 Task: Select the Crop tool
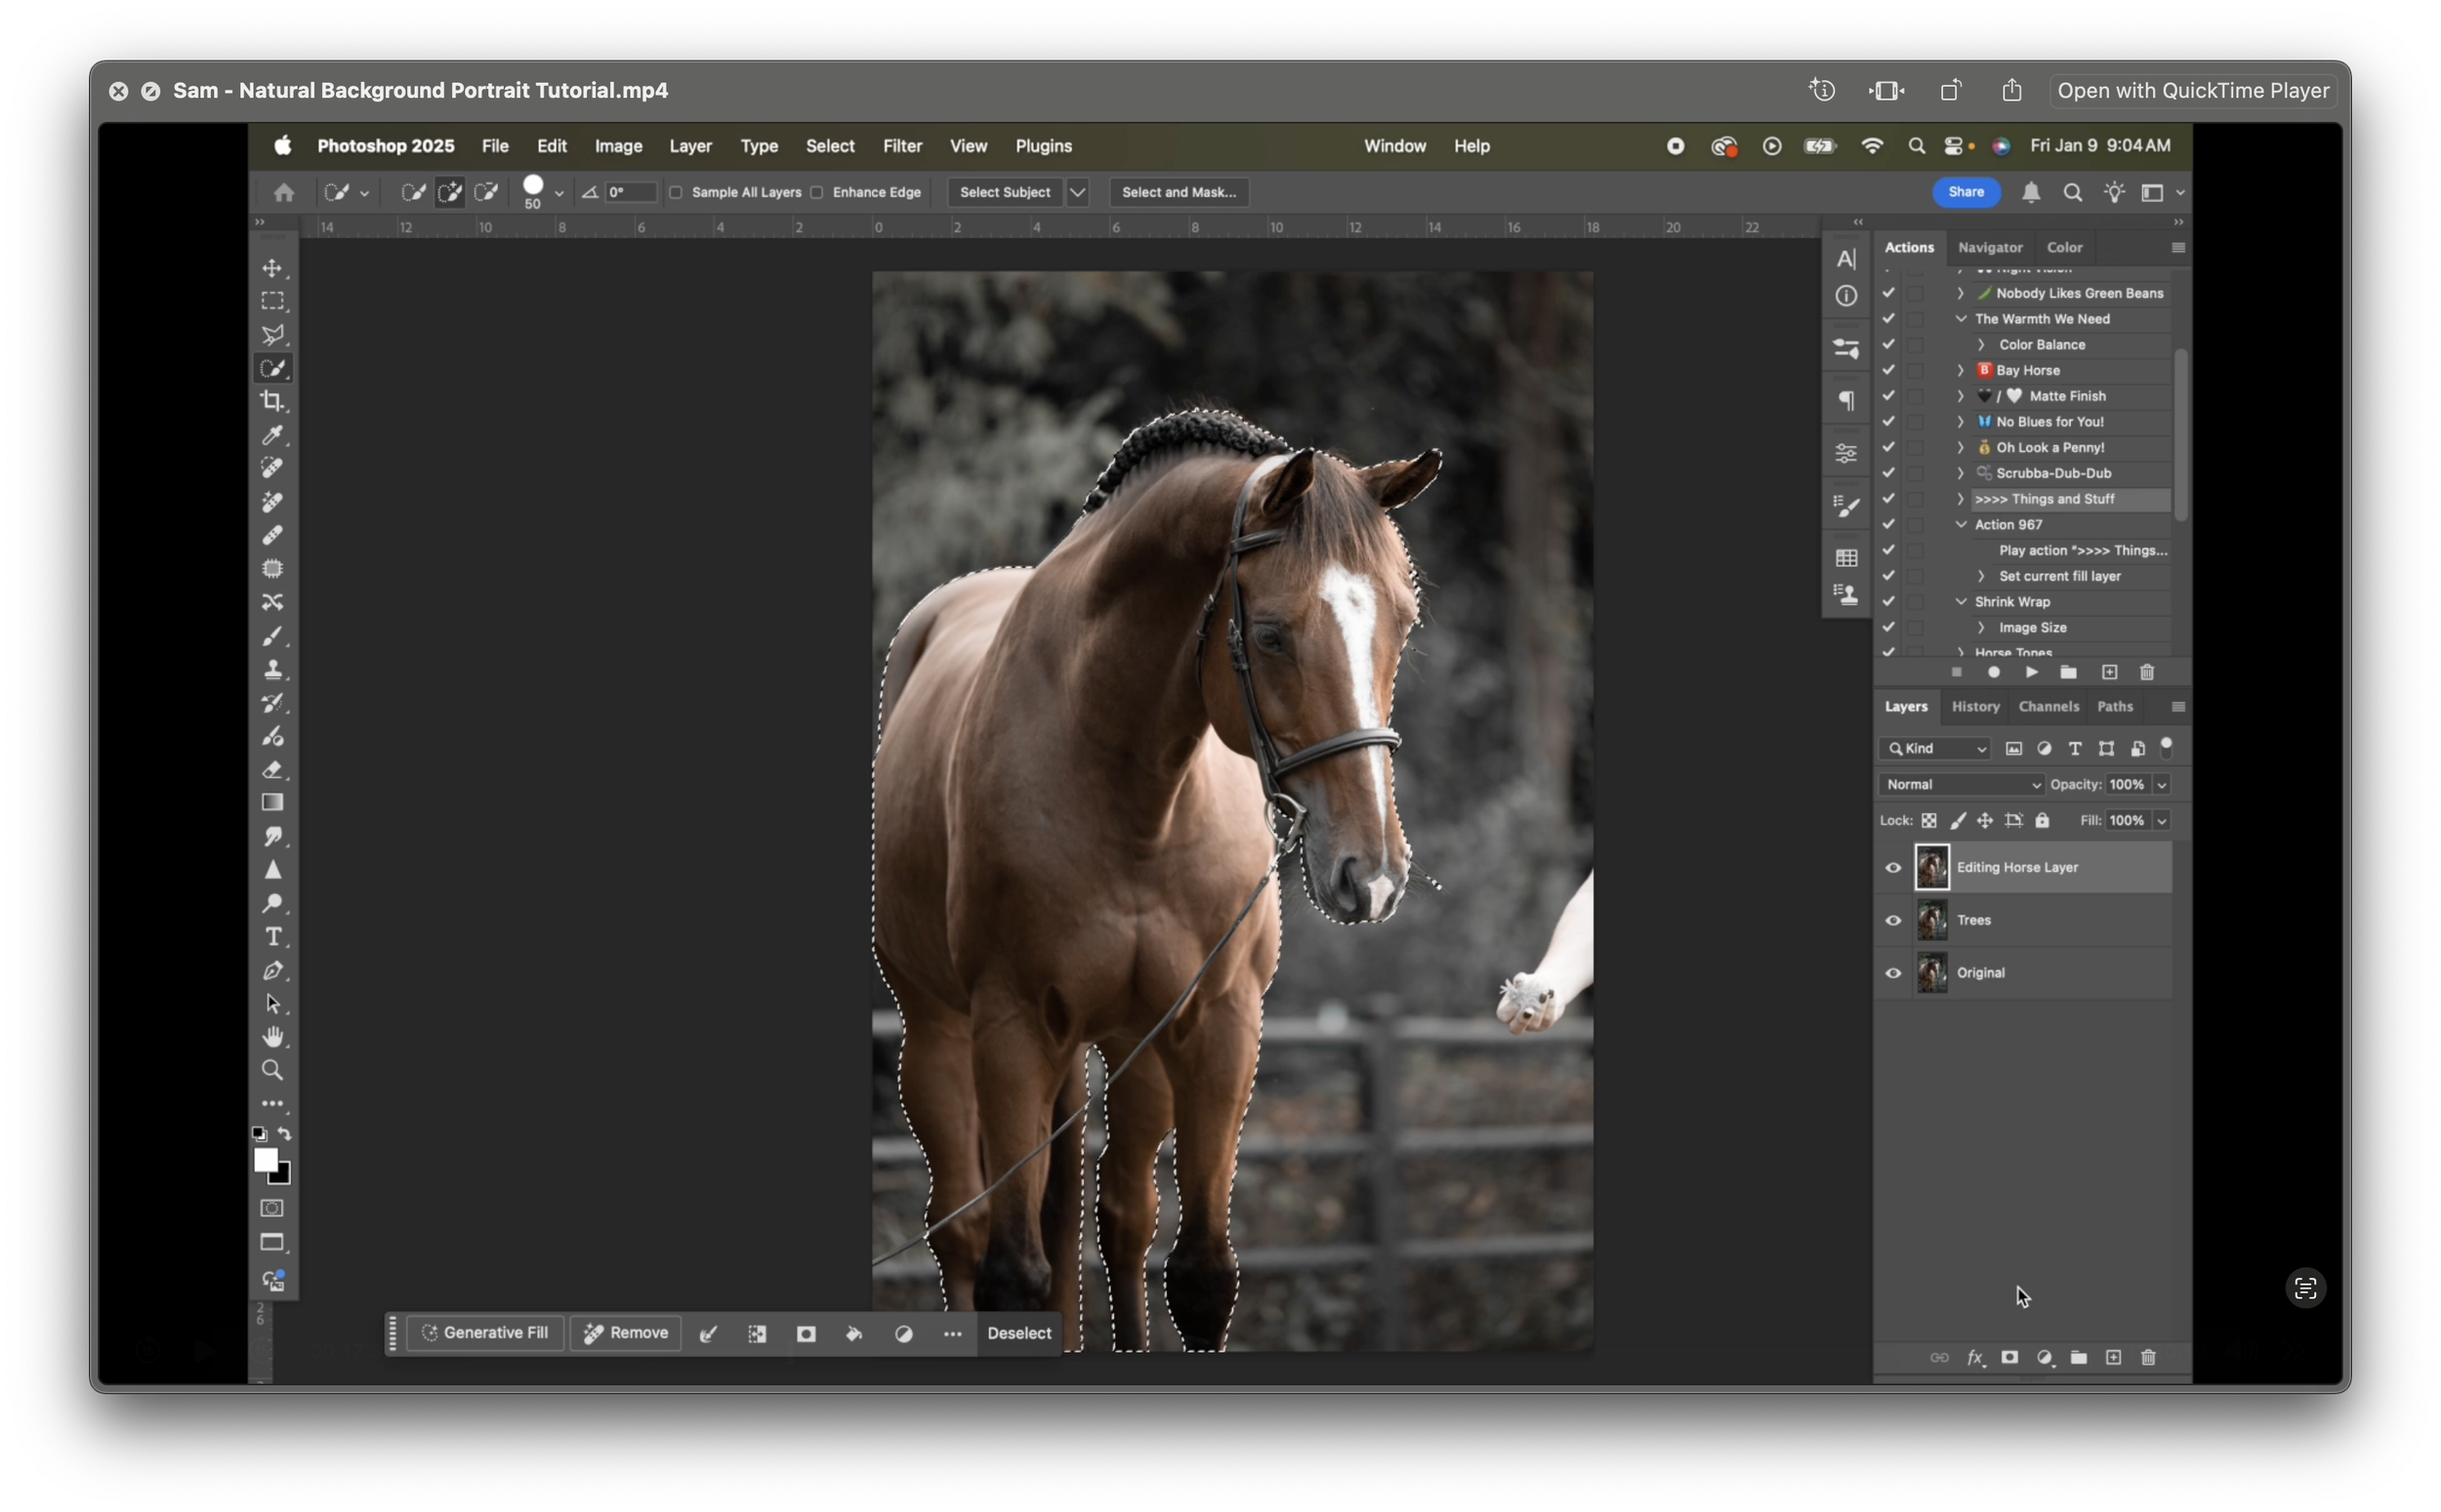(x=273, y=401)
